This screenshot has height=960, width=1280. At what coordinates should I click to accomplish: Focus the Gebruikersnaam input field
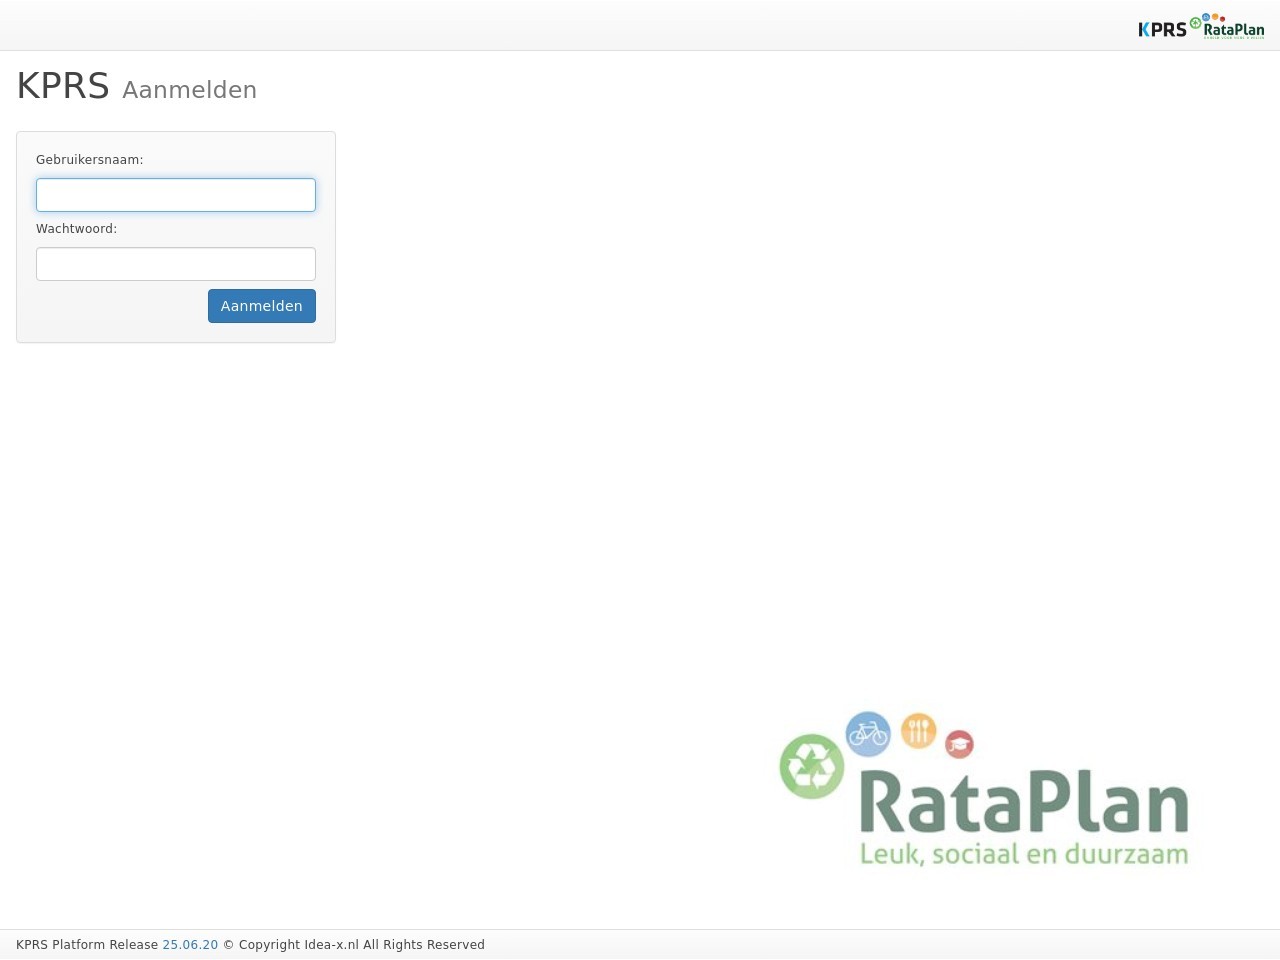176,195
